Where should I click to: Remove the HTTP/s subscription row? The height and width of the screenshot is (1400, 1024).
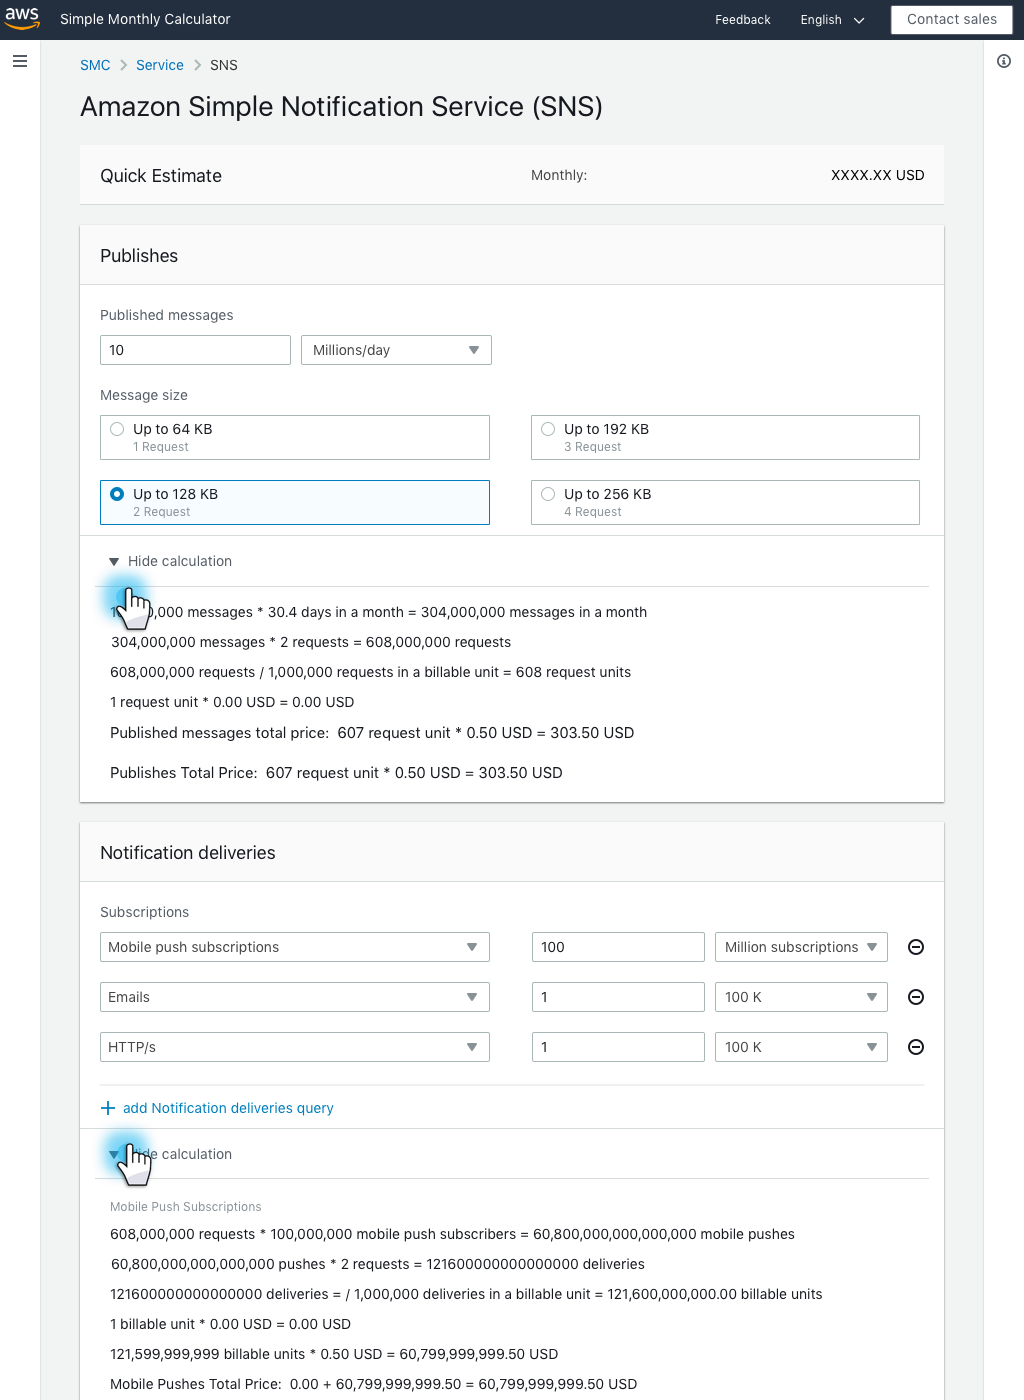tap(915, 1047)
